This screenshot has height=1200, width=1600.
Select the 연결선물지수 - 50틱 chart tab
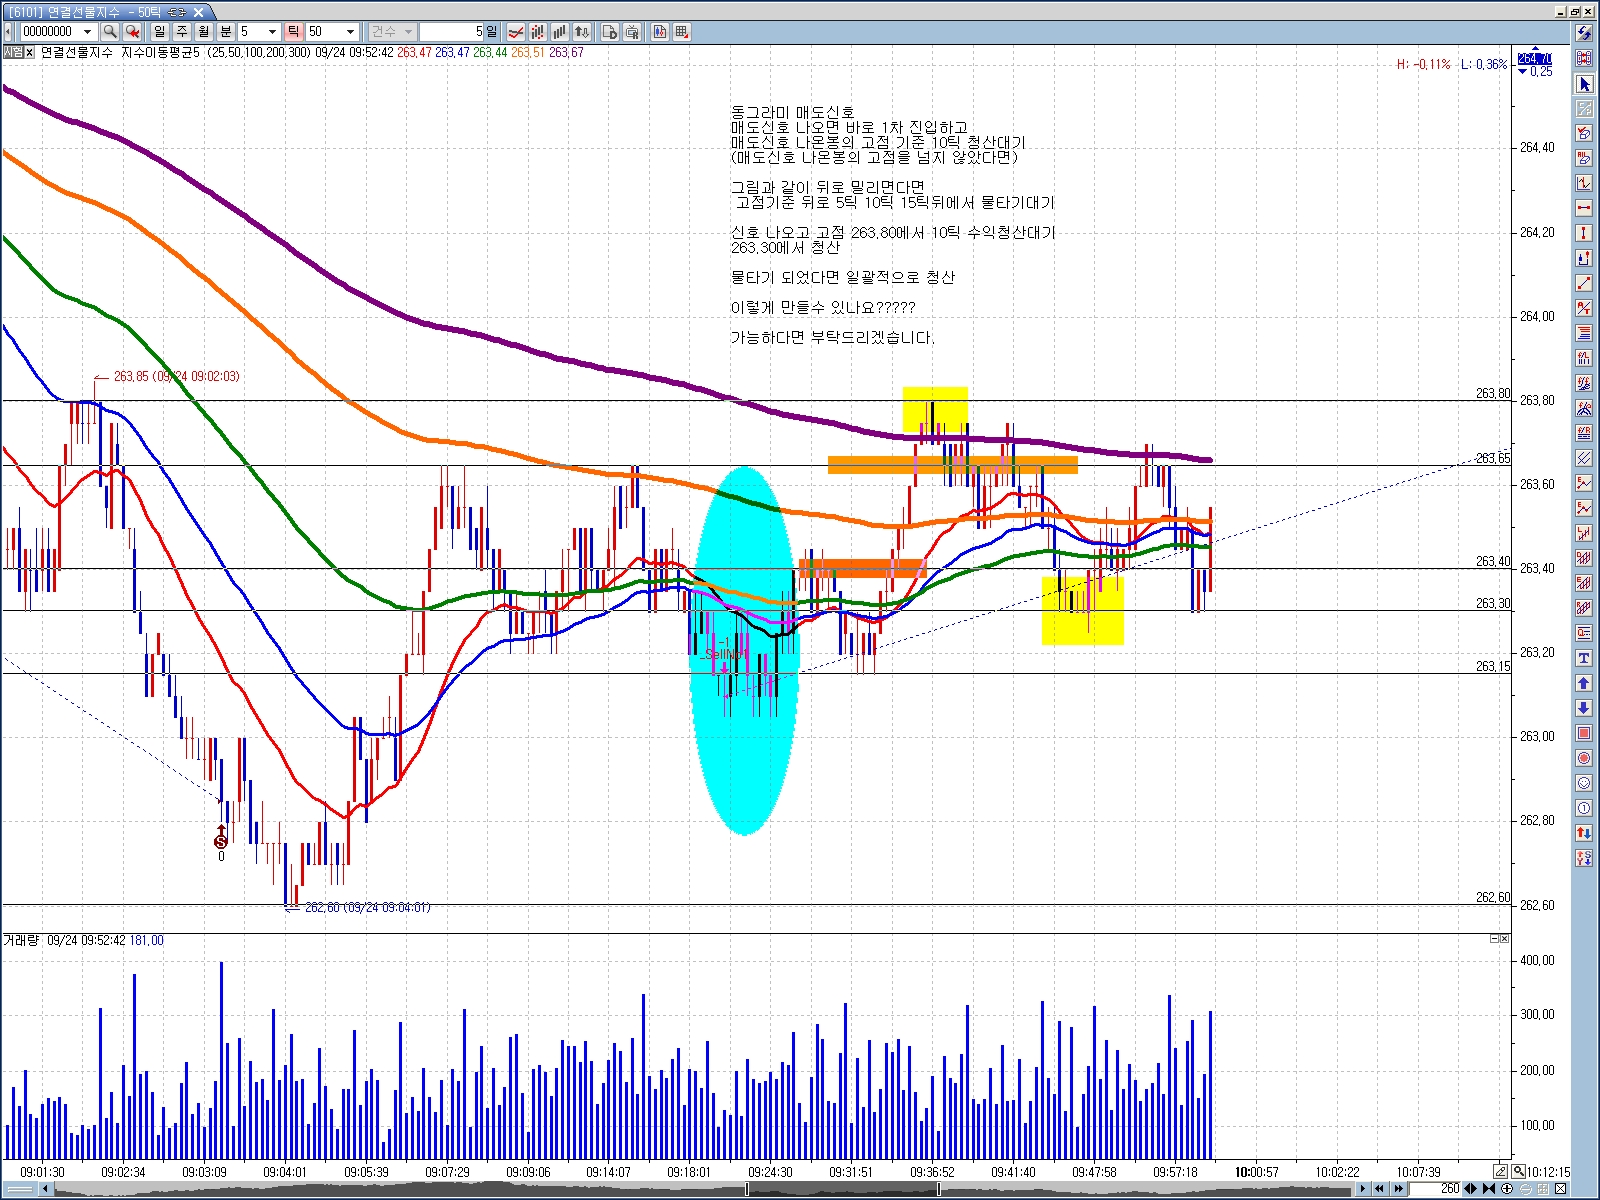coord(100,12)
